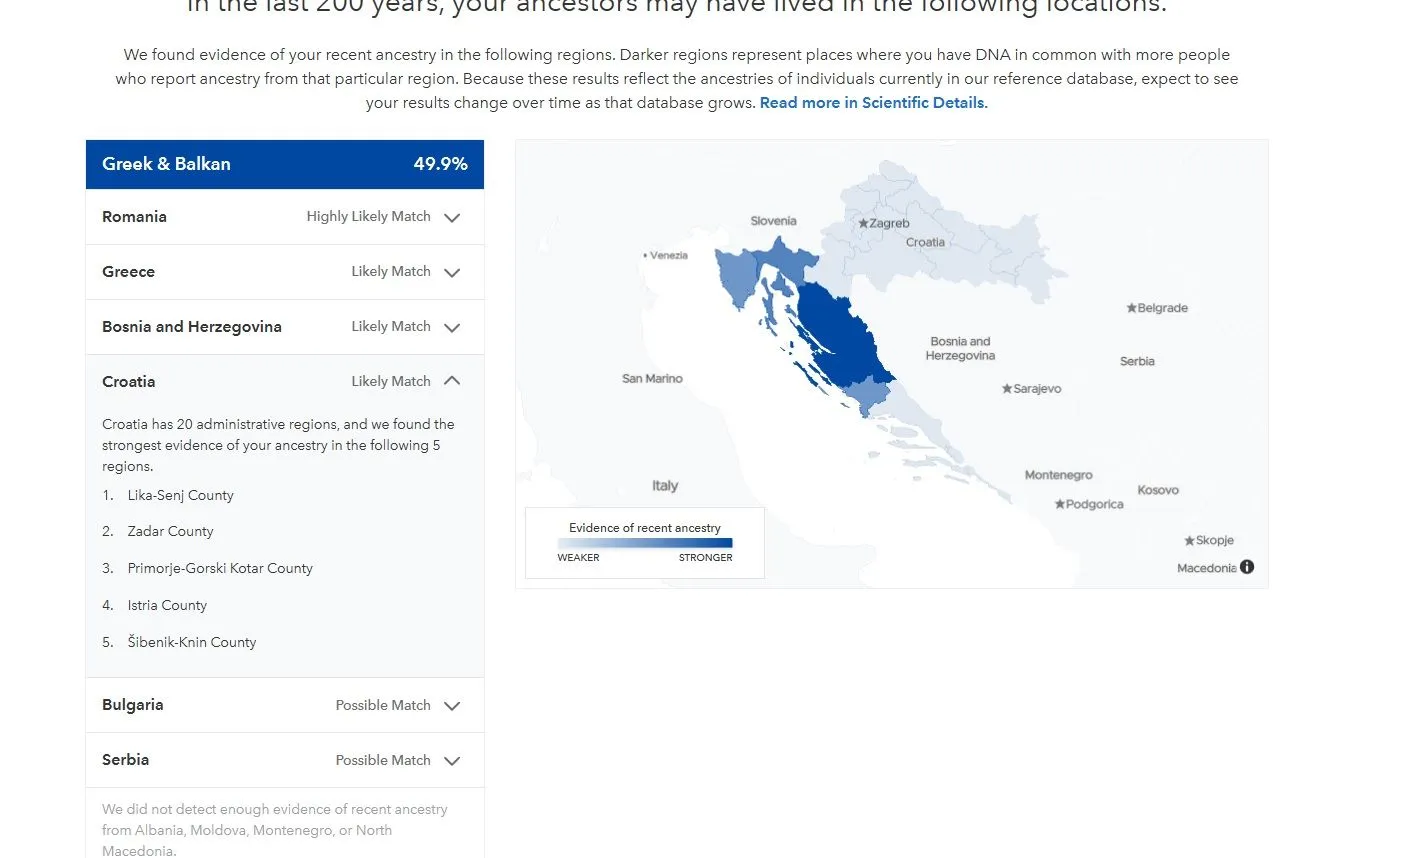The height and width of the screenshot is (858, 1402).
Task: Click the Venezia dot marker on map
Action: coord(645,255)
